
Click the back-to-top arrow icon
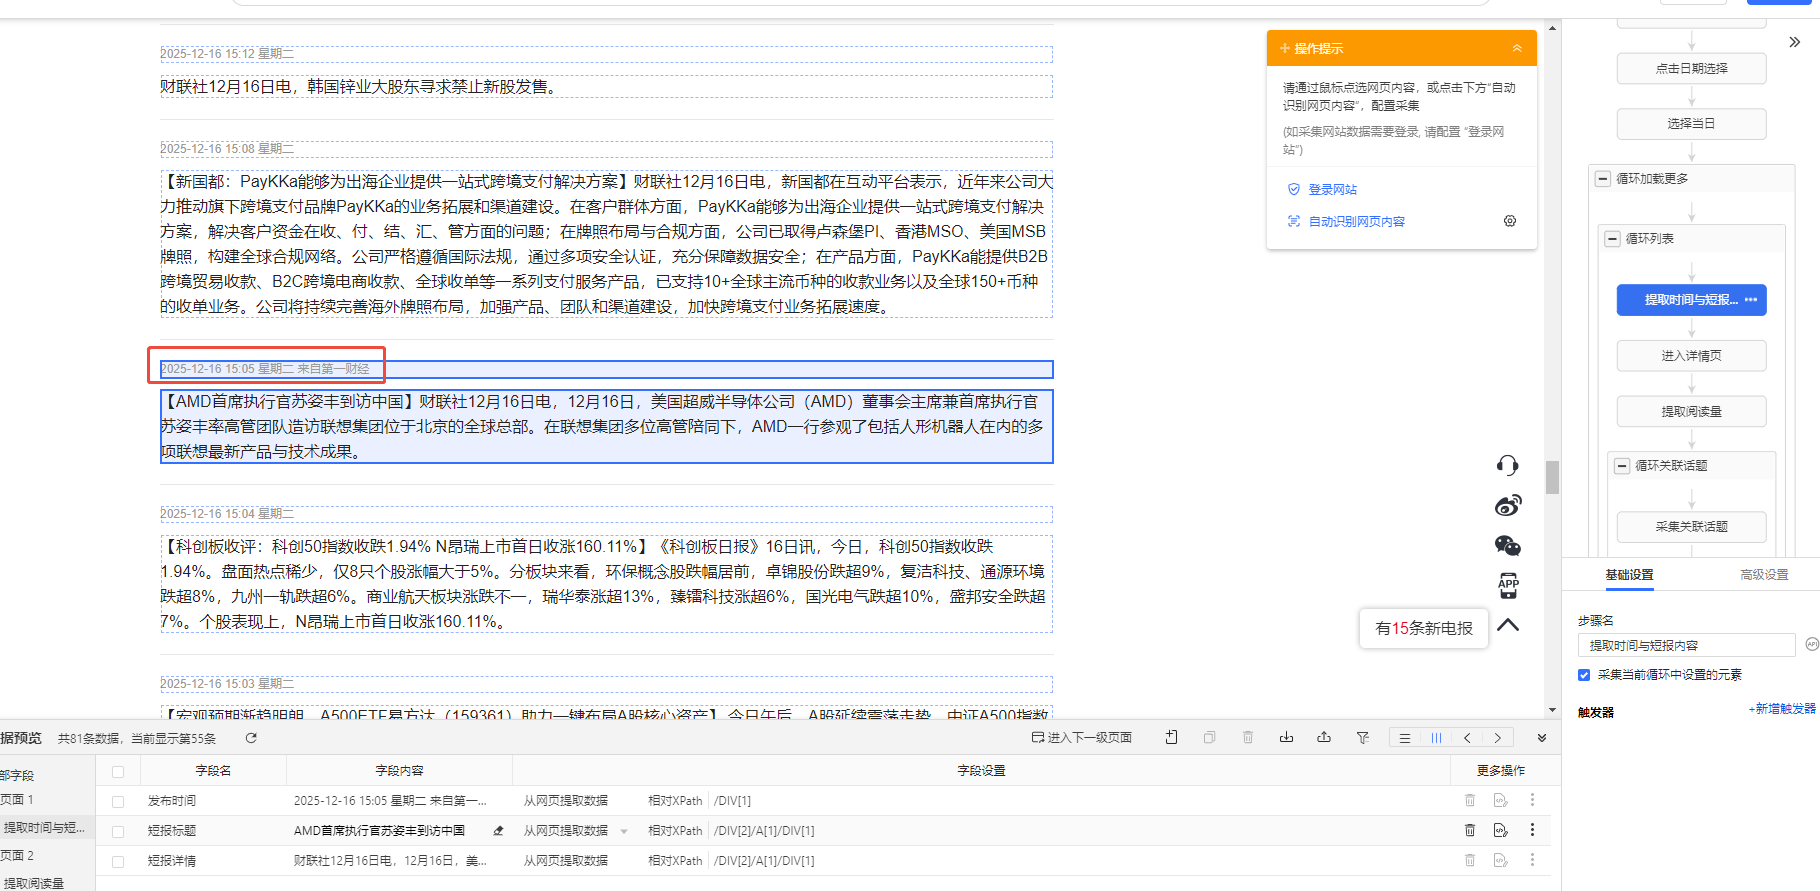1508,625
